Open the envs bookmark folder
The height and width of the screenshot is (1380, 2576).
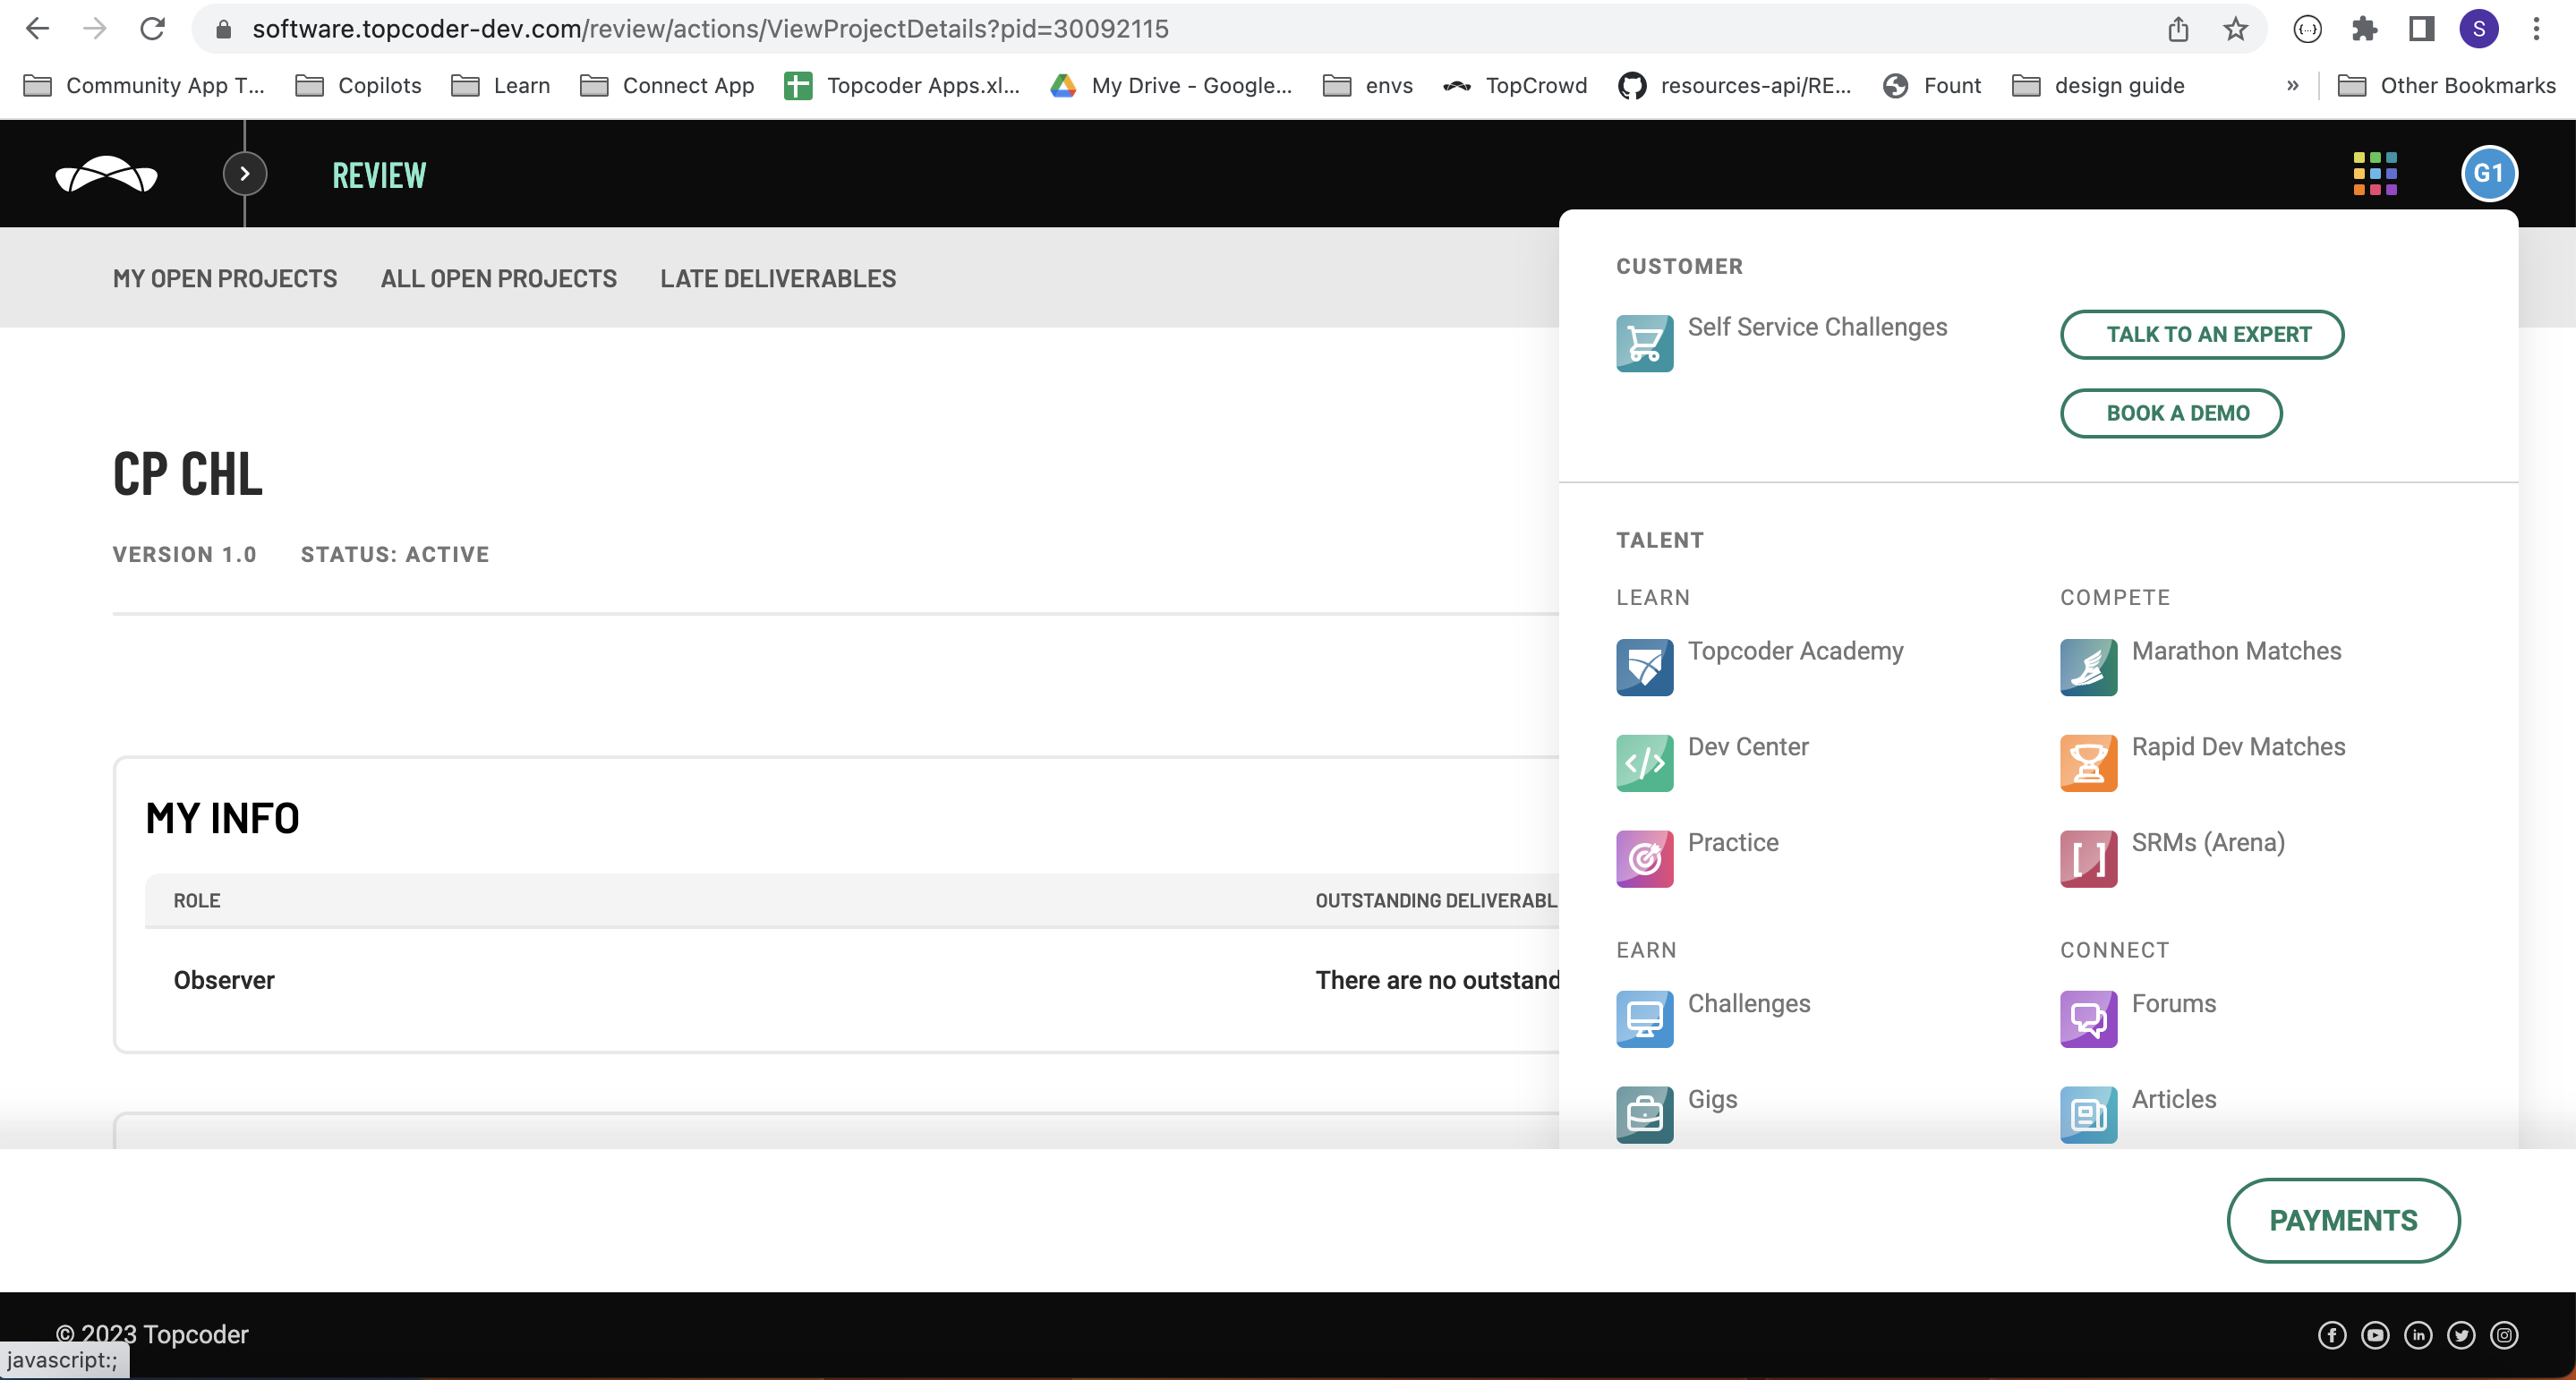point(1367,86)
